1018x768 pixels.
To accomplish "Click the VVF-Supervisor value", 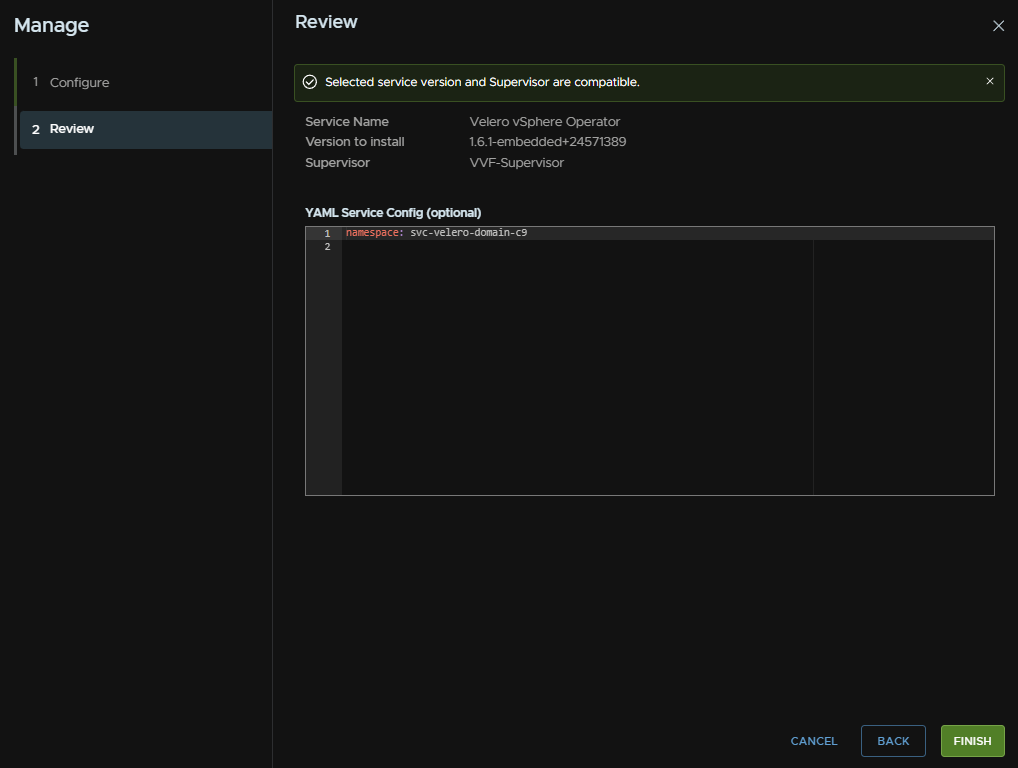I will pyautogui.click(x=516, y=162).
